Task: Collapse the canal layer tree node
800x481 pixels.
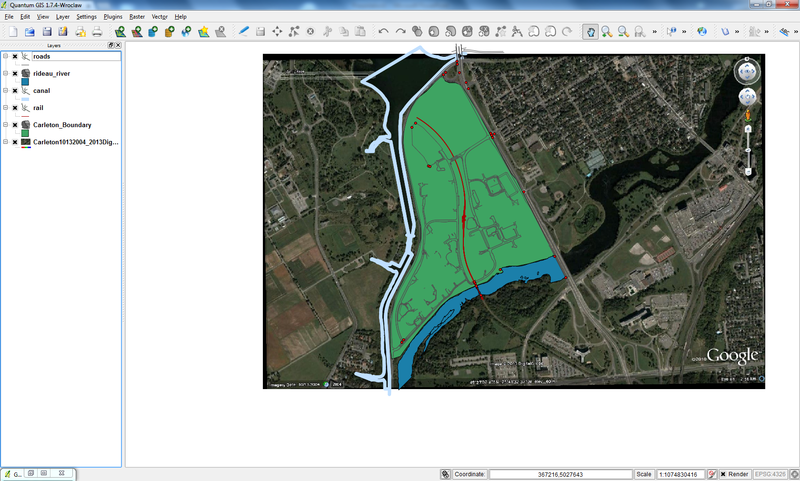Action: [6, 91]
